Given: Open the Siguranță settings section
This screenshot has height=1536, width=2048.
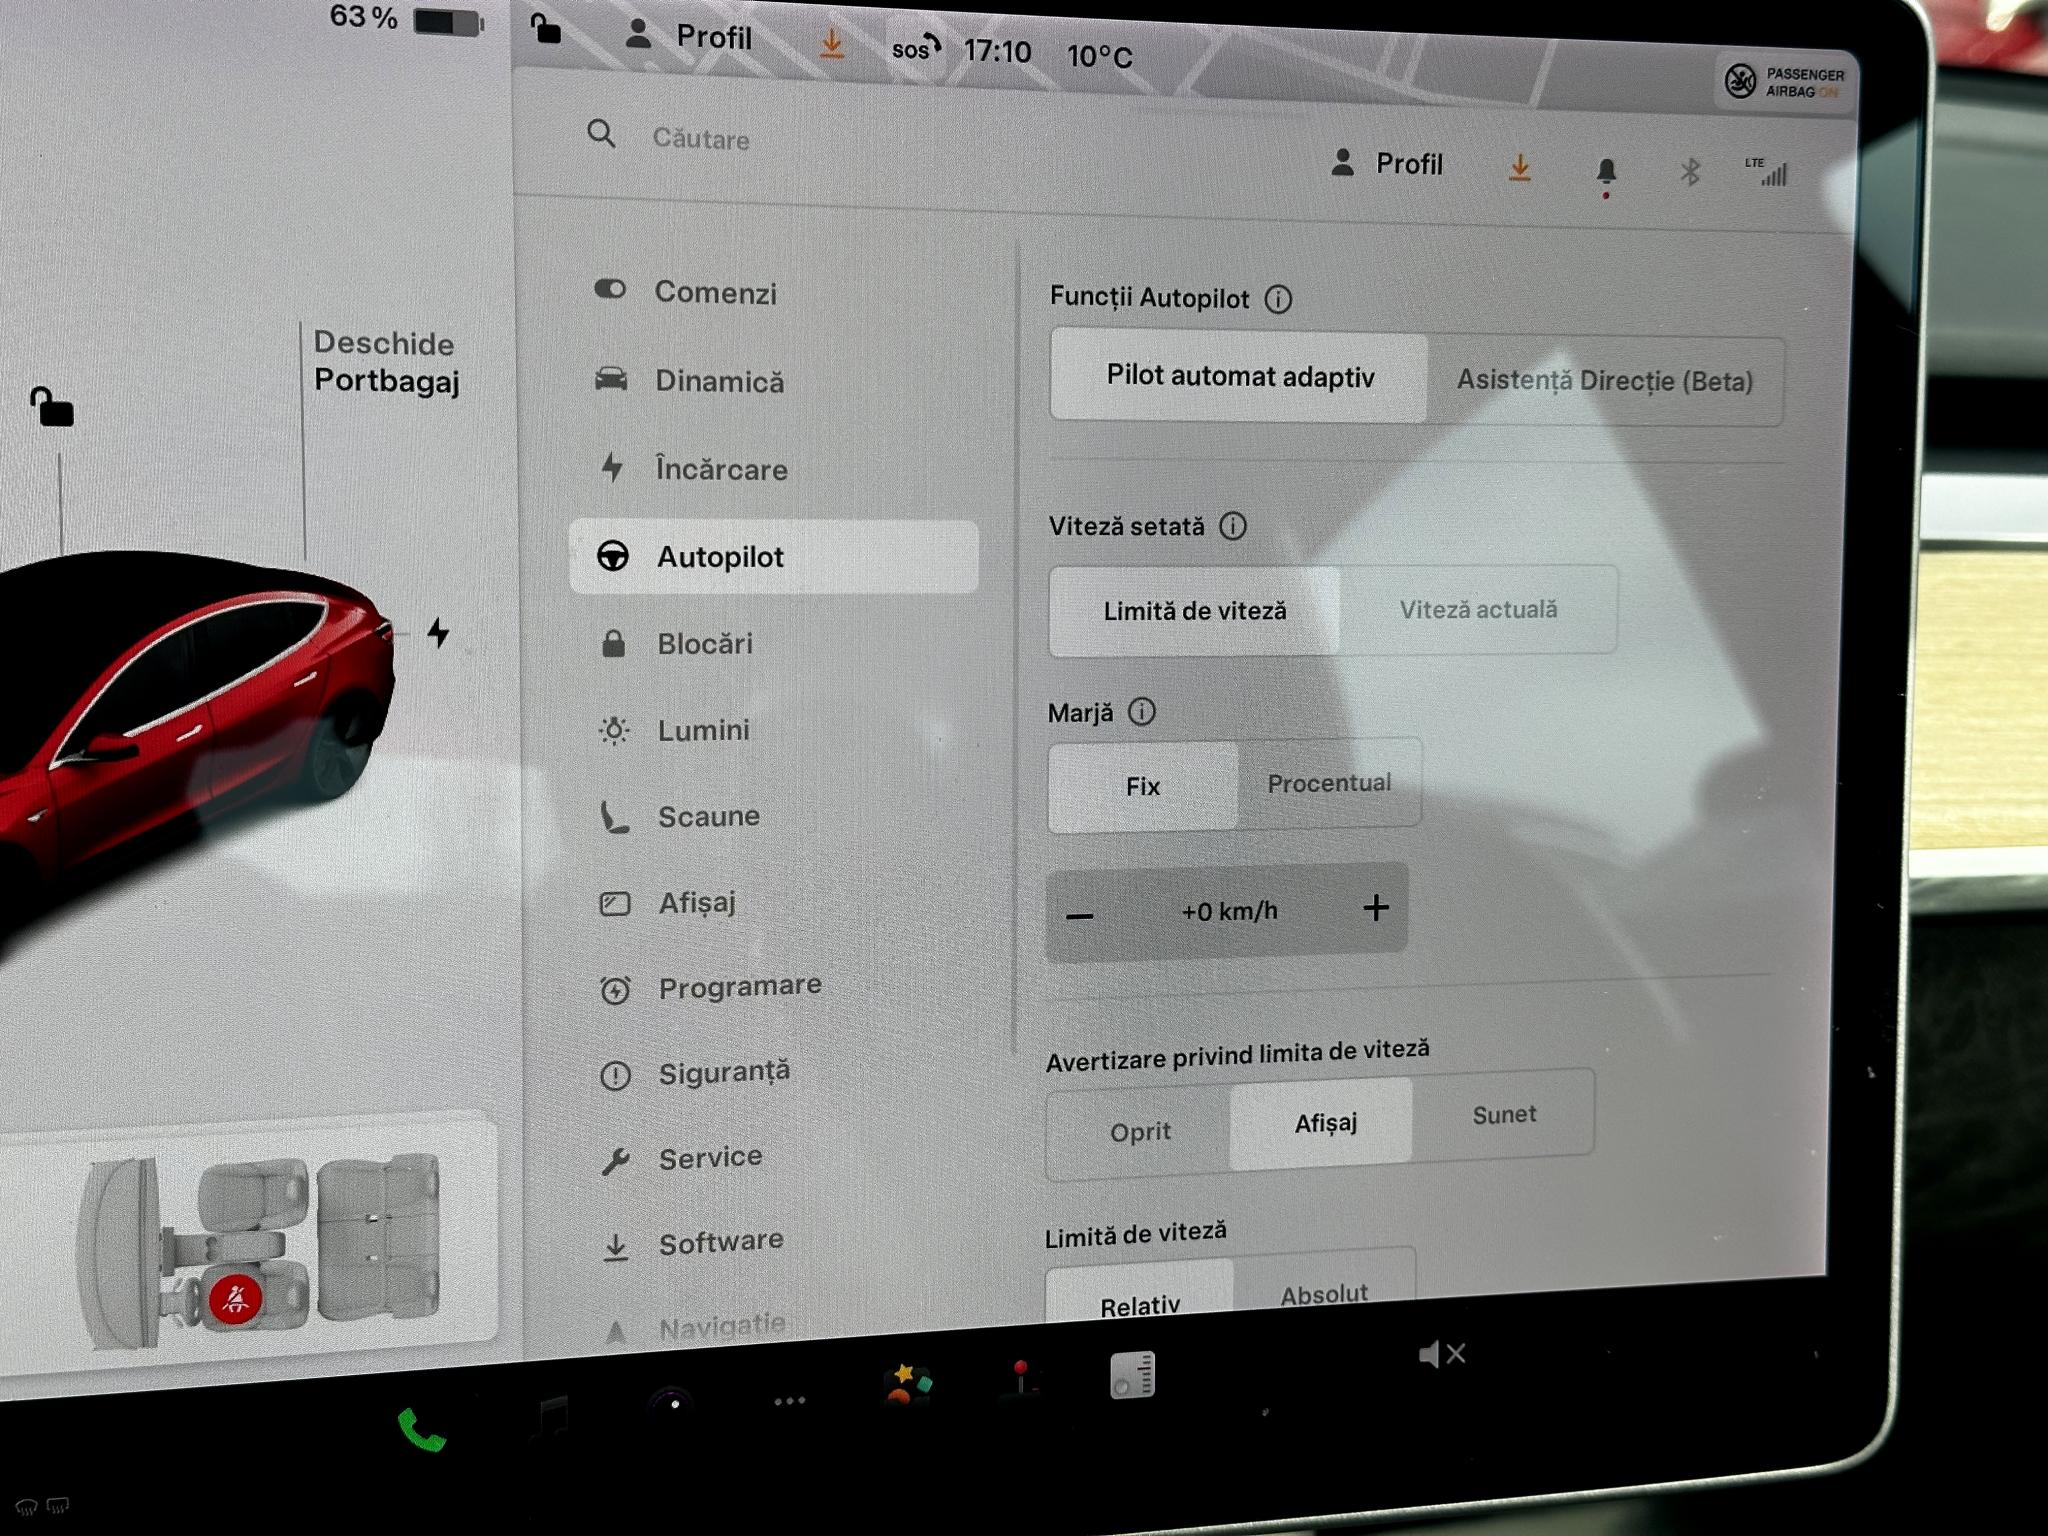Looking at the screenshot, I should click(695, 1073).
